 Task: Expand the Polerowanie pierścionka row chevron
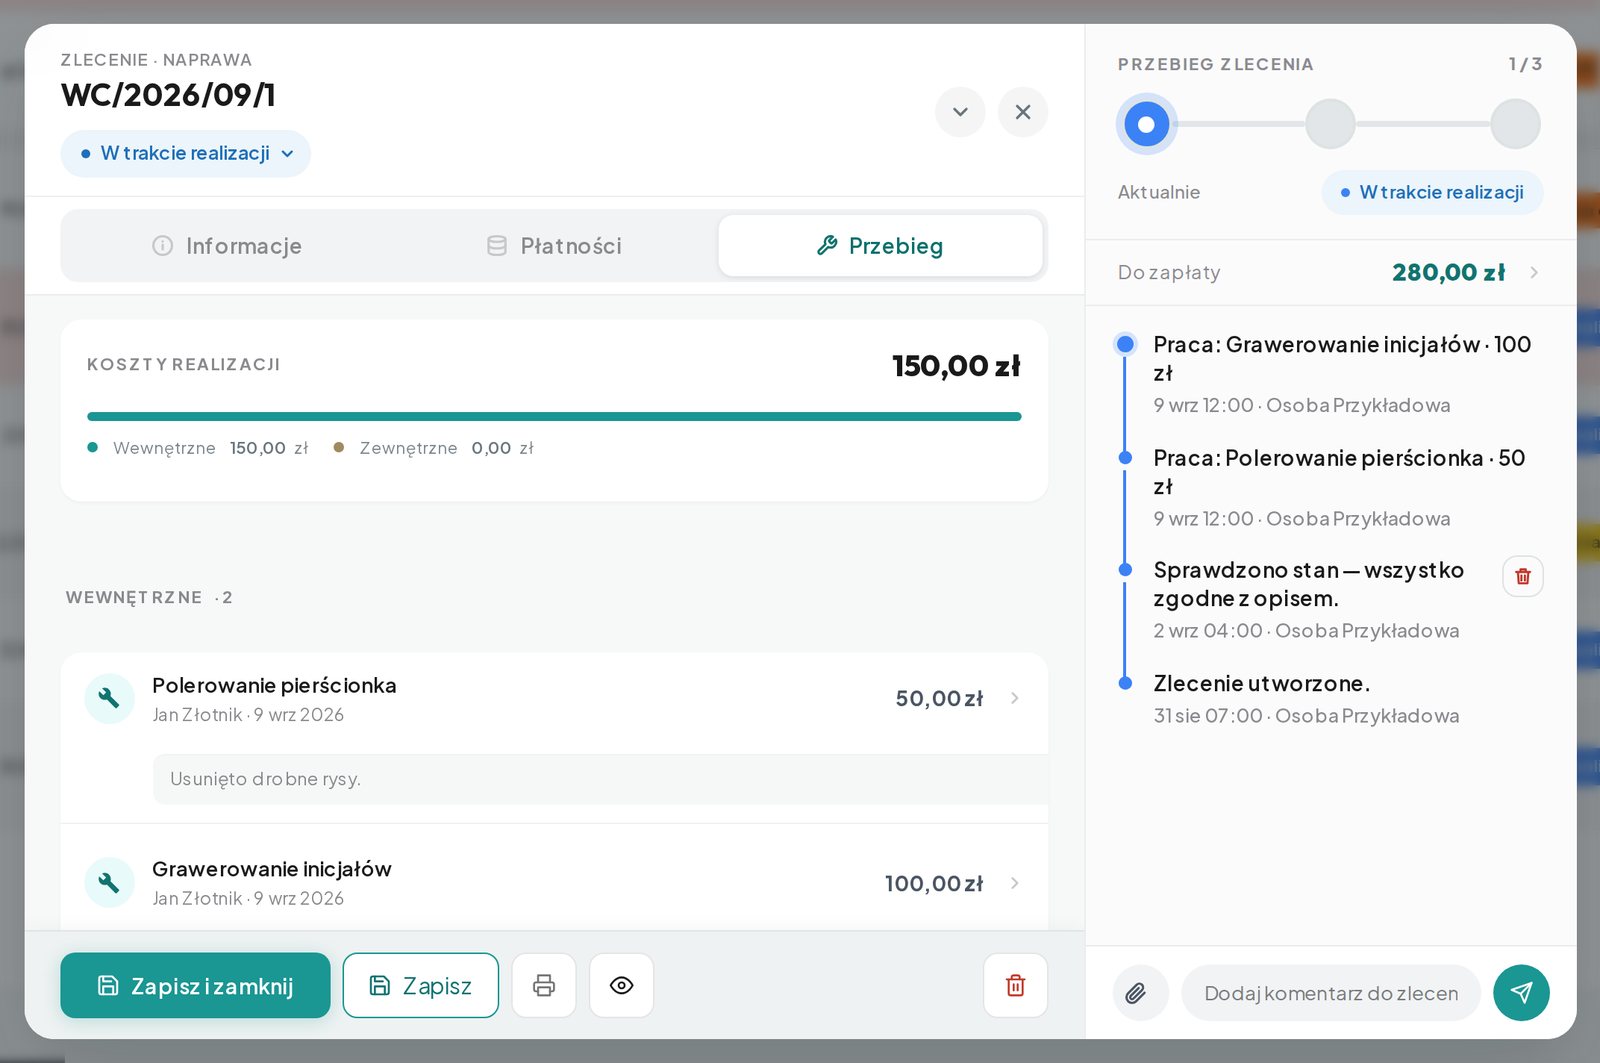(1014, 698)
